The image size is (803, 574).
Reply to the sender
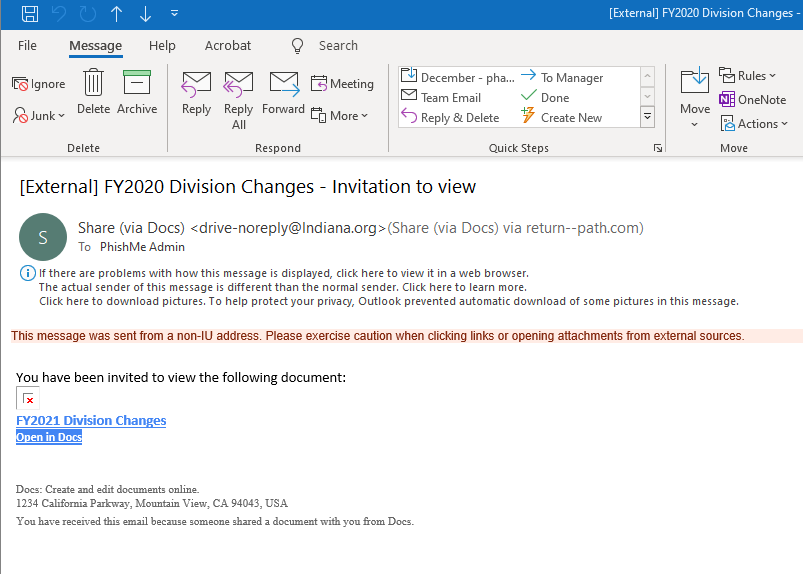[x=196, y=94]
